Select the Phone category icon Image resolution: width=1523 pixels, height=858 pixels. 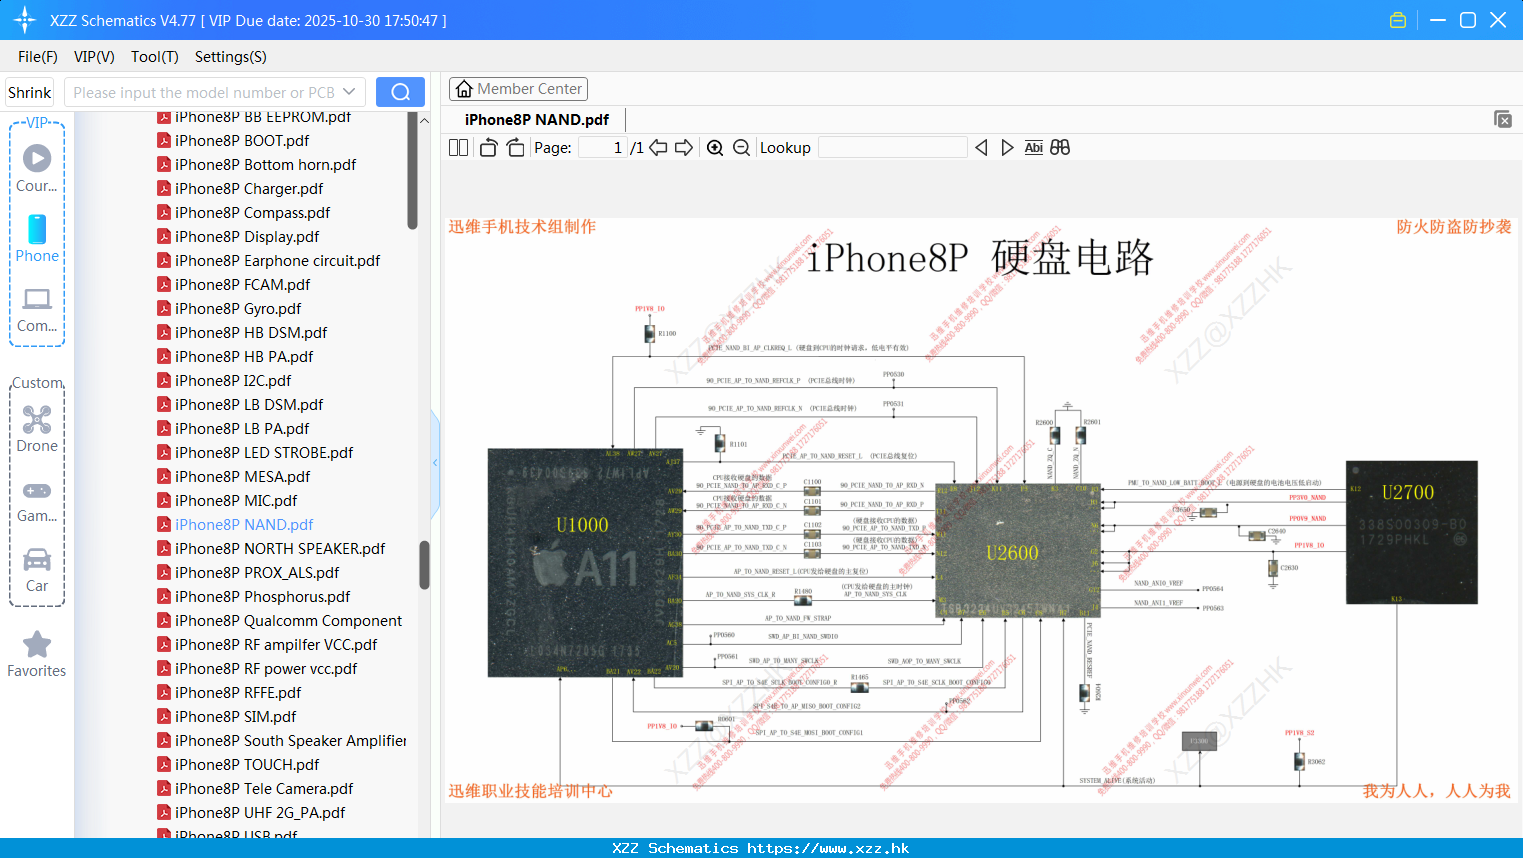click(37, 229)
